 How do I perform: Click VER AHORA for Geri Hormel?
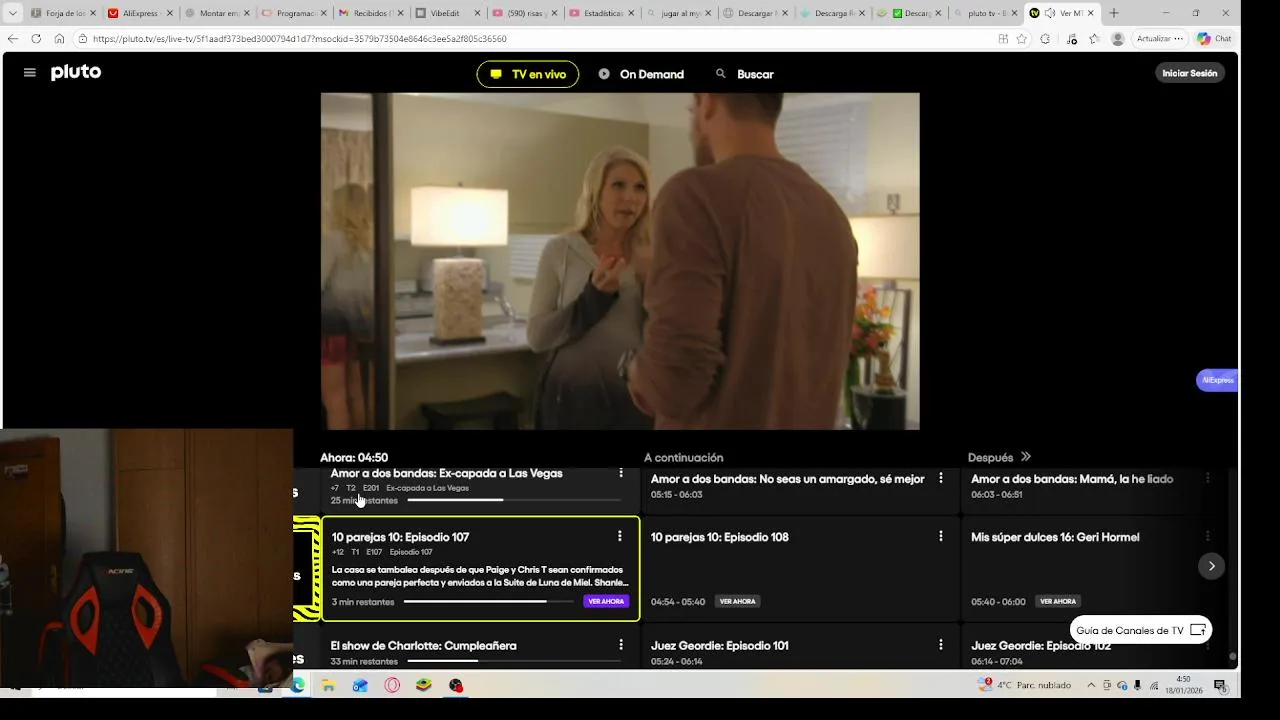(1058, 601)
